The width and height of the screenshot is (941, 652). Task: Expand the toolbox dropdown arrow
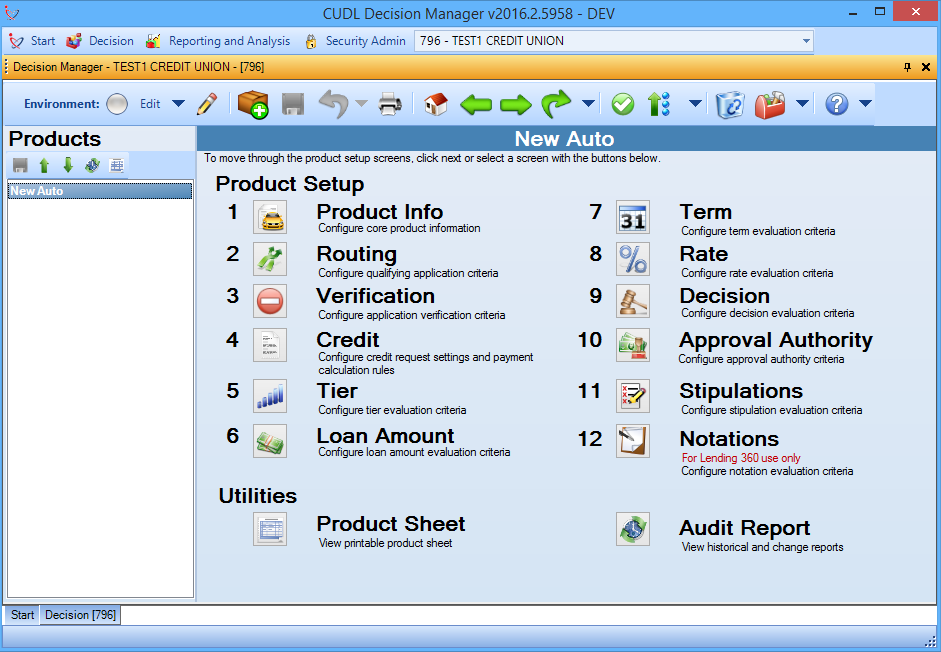pyautogui.click(x=802, y=104)
